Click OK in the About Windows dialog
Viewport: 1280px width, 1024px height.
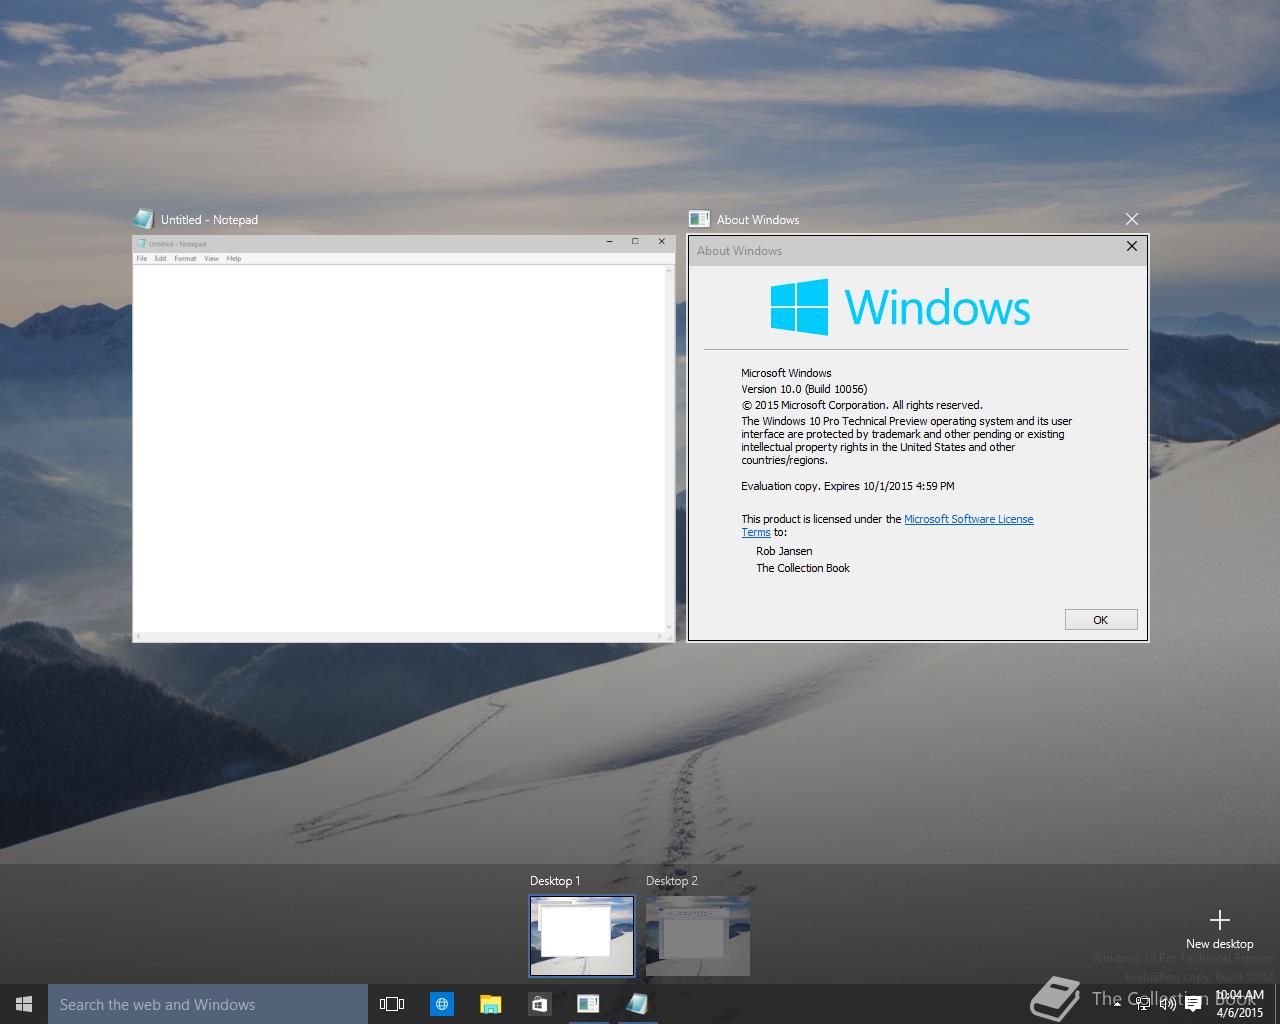coord(1101,620)
